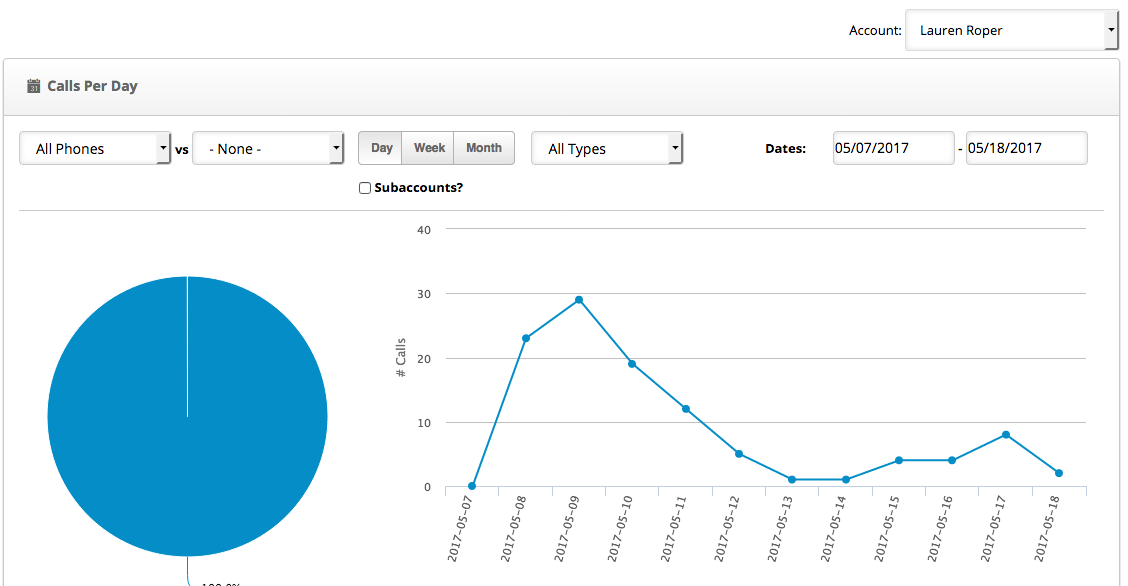Click the Calls Per Day panel title
The width and height of the screenshot is (1128, 586).
tap(92, 86)
